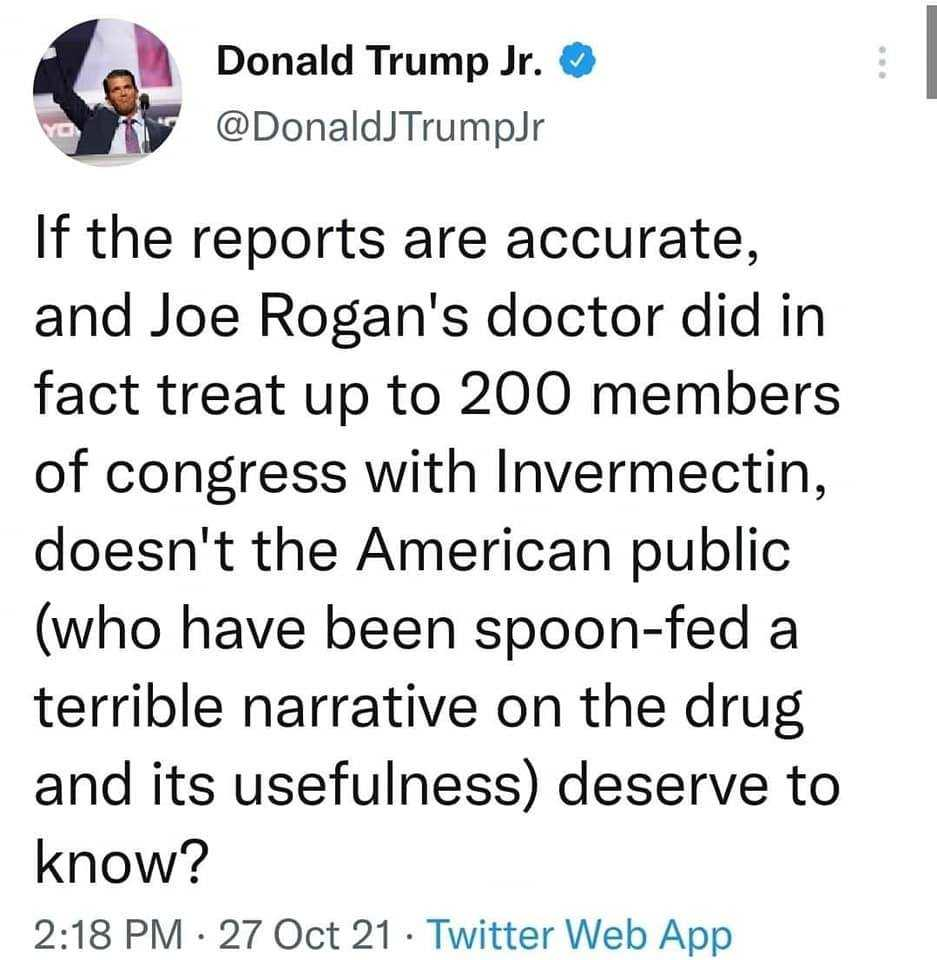Open the Donald Trump Jr. profile picture
937x960 pixels.
108,92
